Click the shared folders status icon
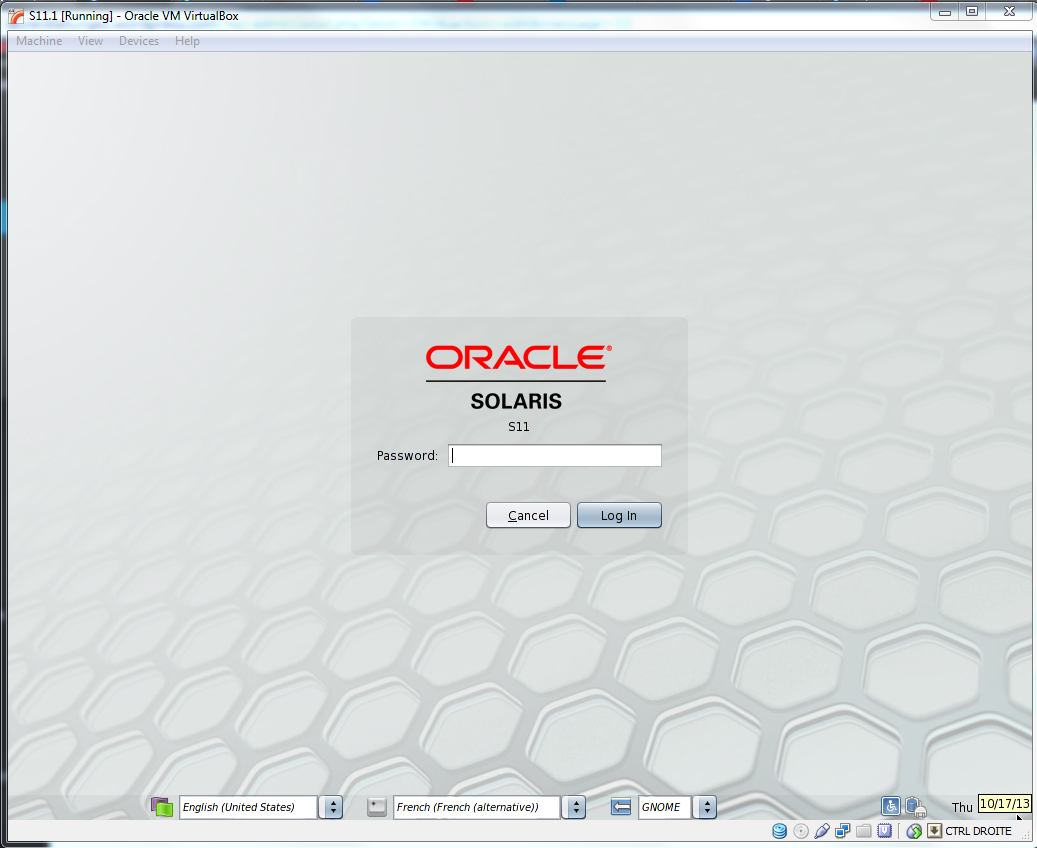 tap(864, 831)
